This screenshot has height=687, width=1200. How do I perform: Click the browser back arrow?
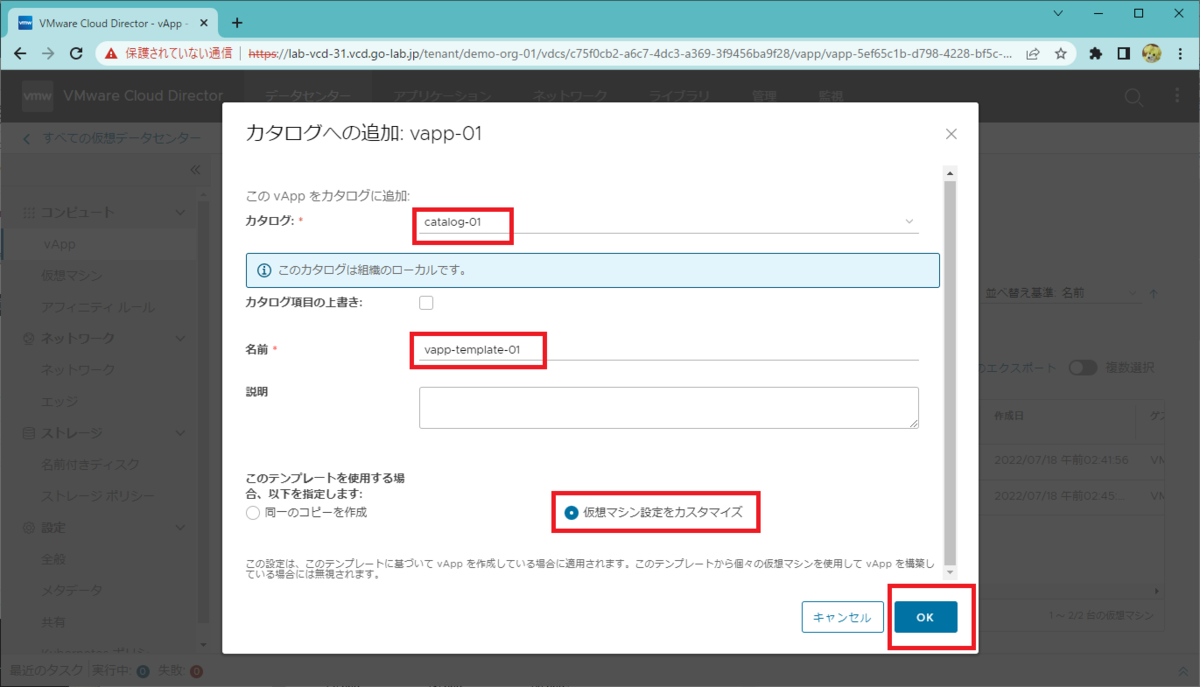tap(20, 53)
